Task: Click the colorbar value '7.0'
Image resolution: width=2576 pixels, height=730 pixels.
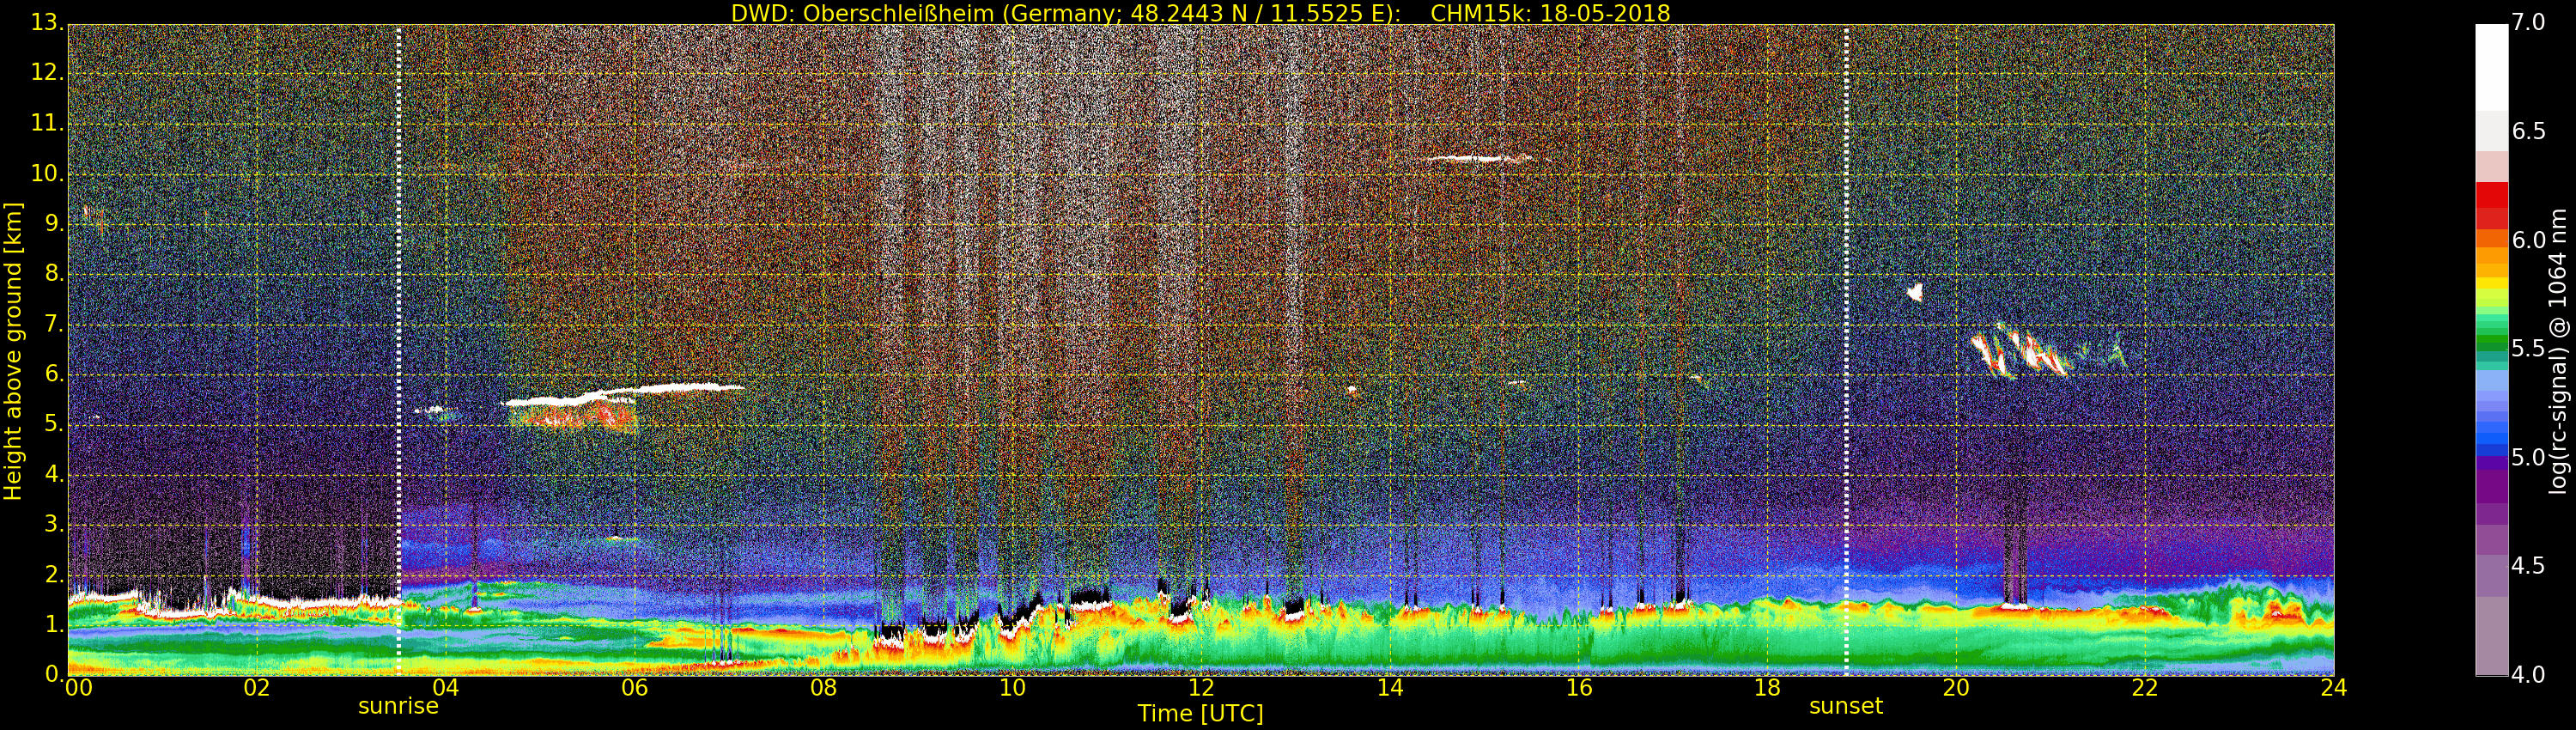Action: (x=2528, y=23)
